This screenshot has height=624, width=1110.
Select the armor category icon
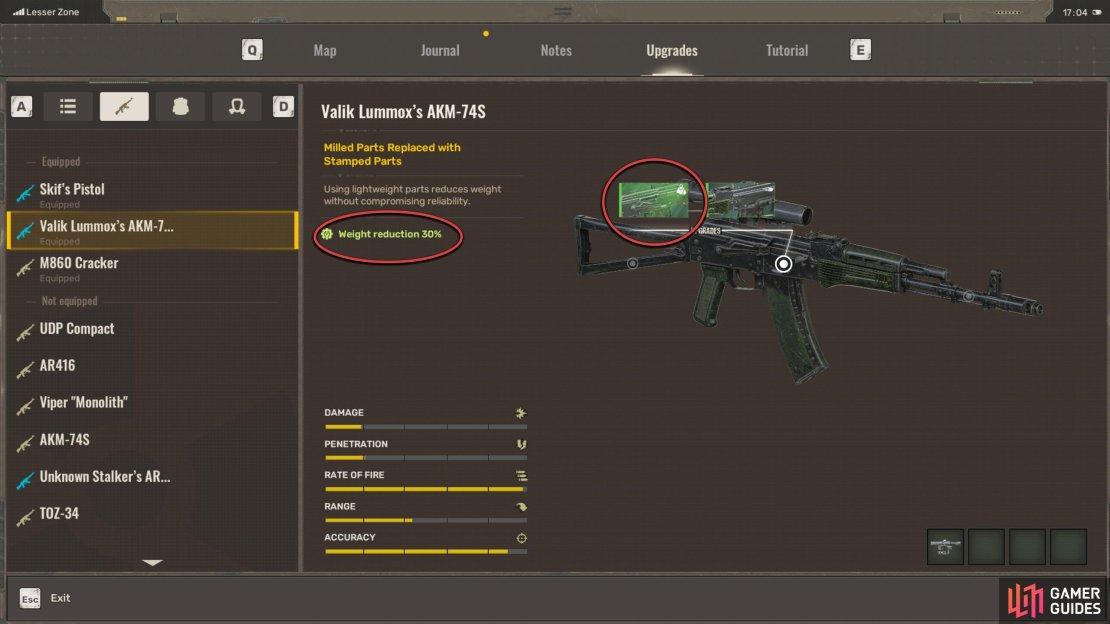(x=181, y=106)
